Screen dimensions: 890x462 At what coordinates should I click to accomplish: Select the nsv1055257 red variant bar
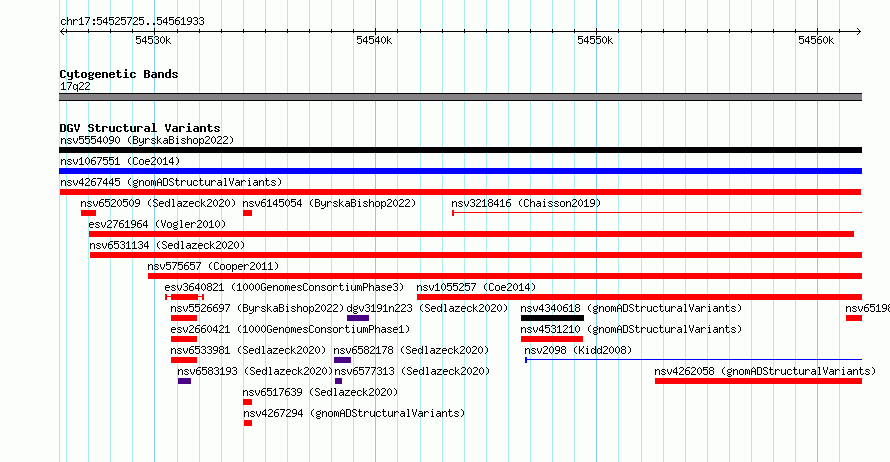coord(640,297)
